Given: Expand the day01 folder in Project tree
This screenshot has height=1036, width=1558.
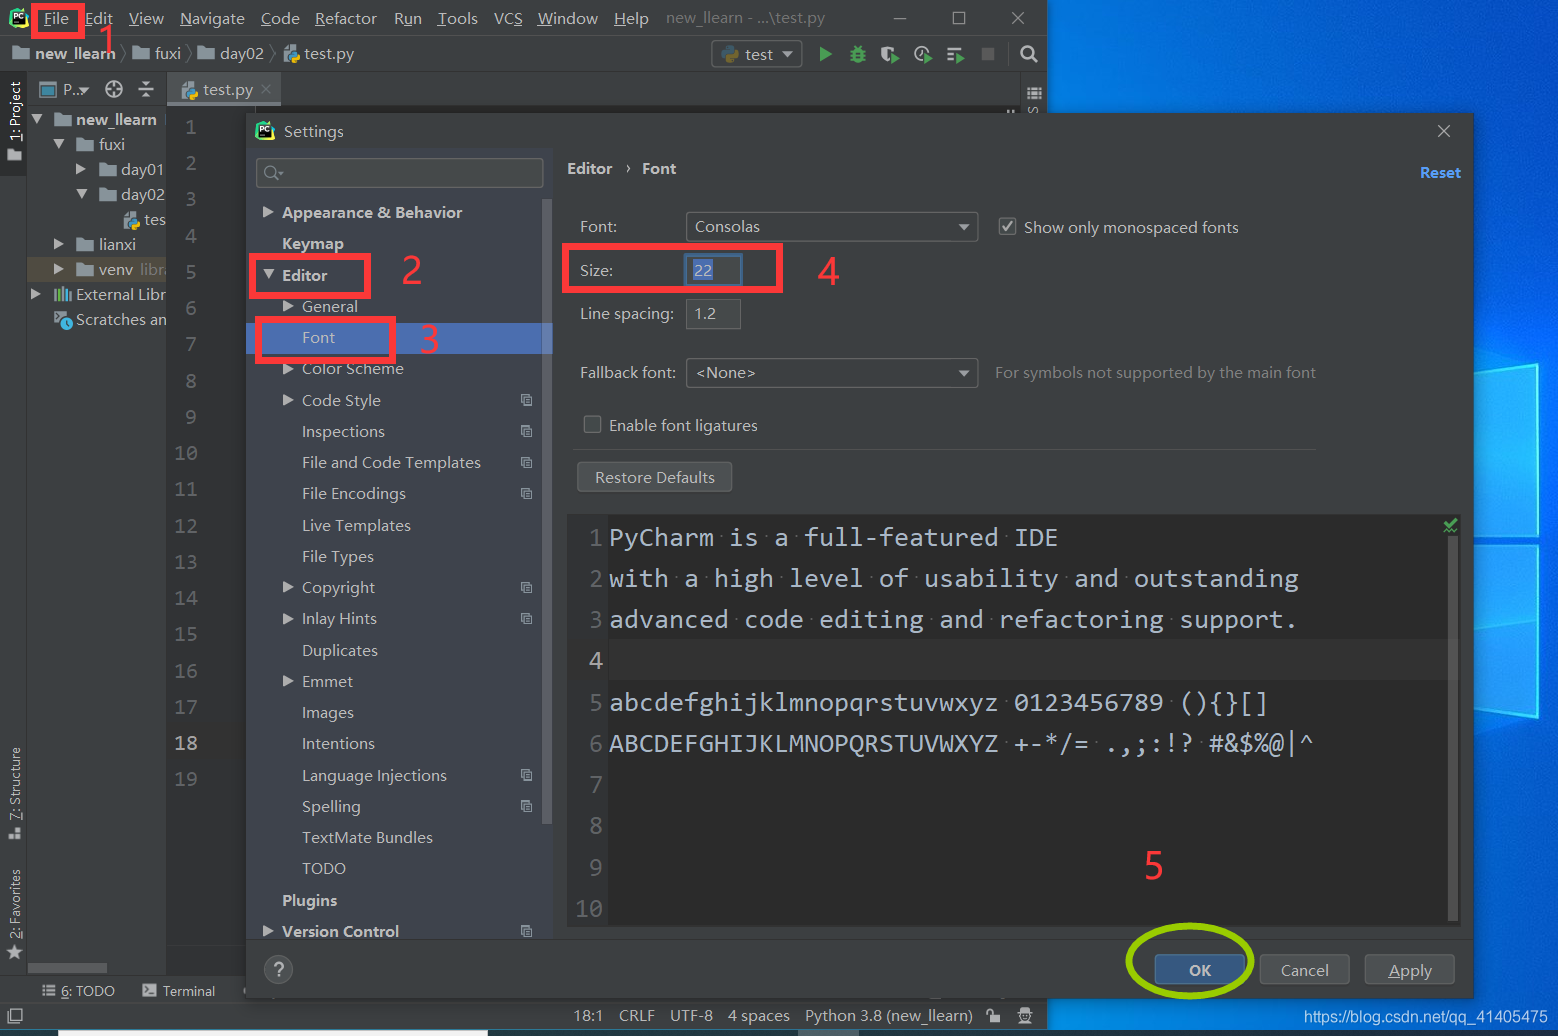Looking at the screenshot, I should (81, 169).
